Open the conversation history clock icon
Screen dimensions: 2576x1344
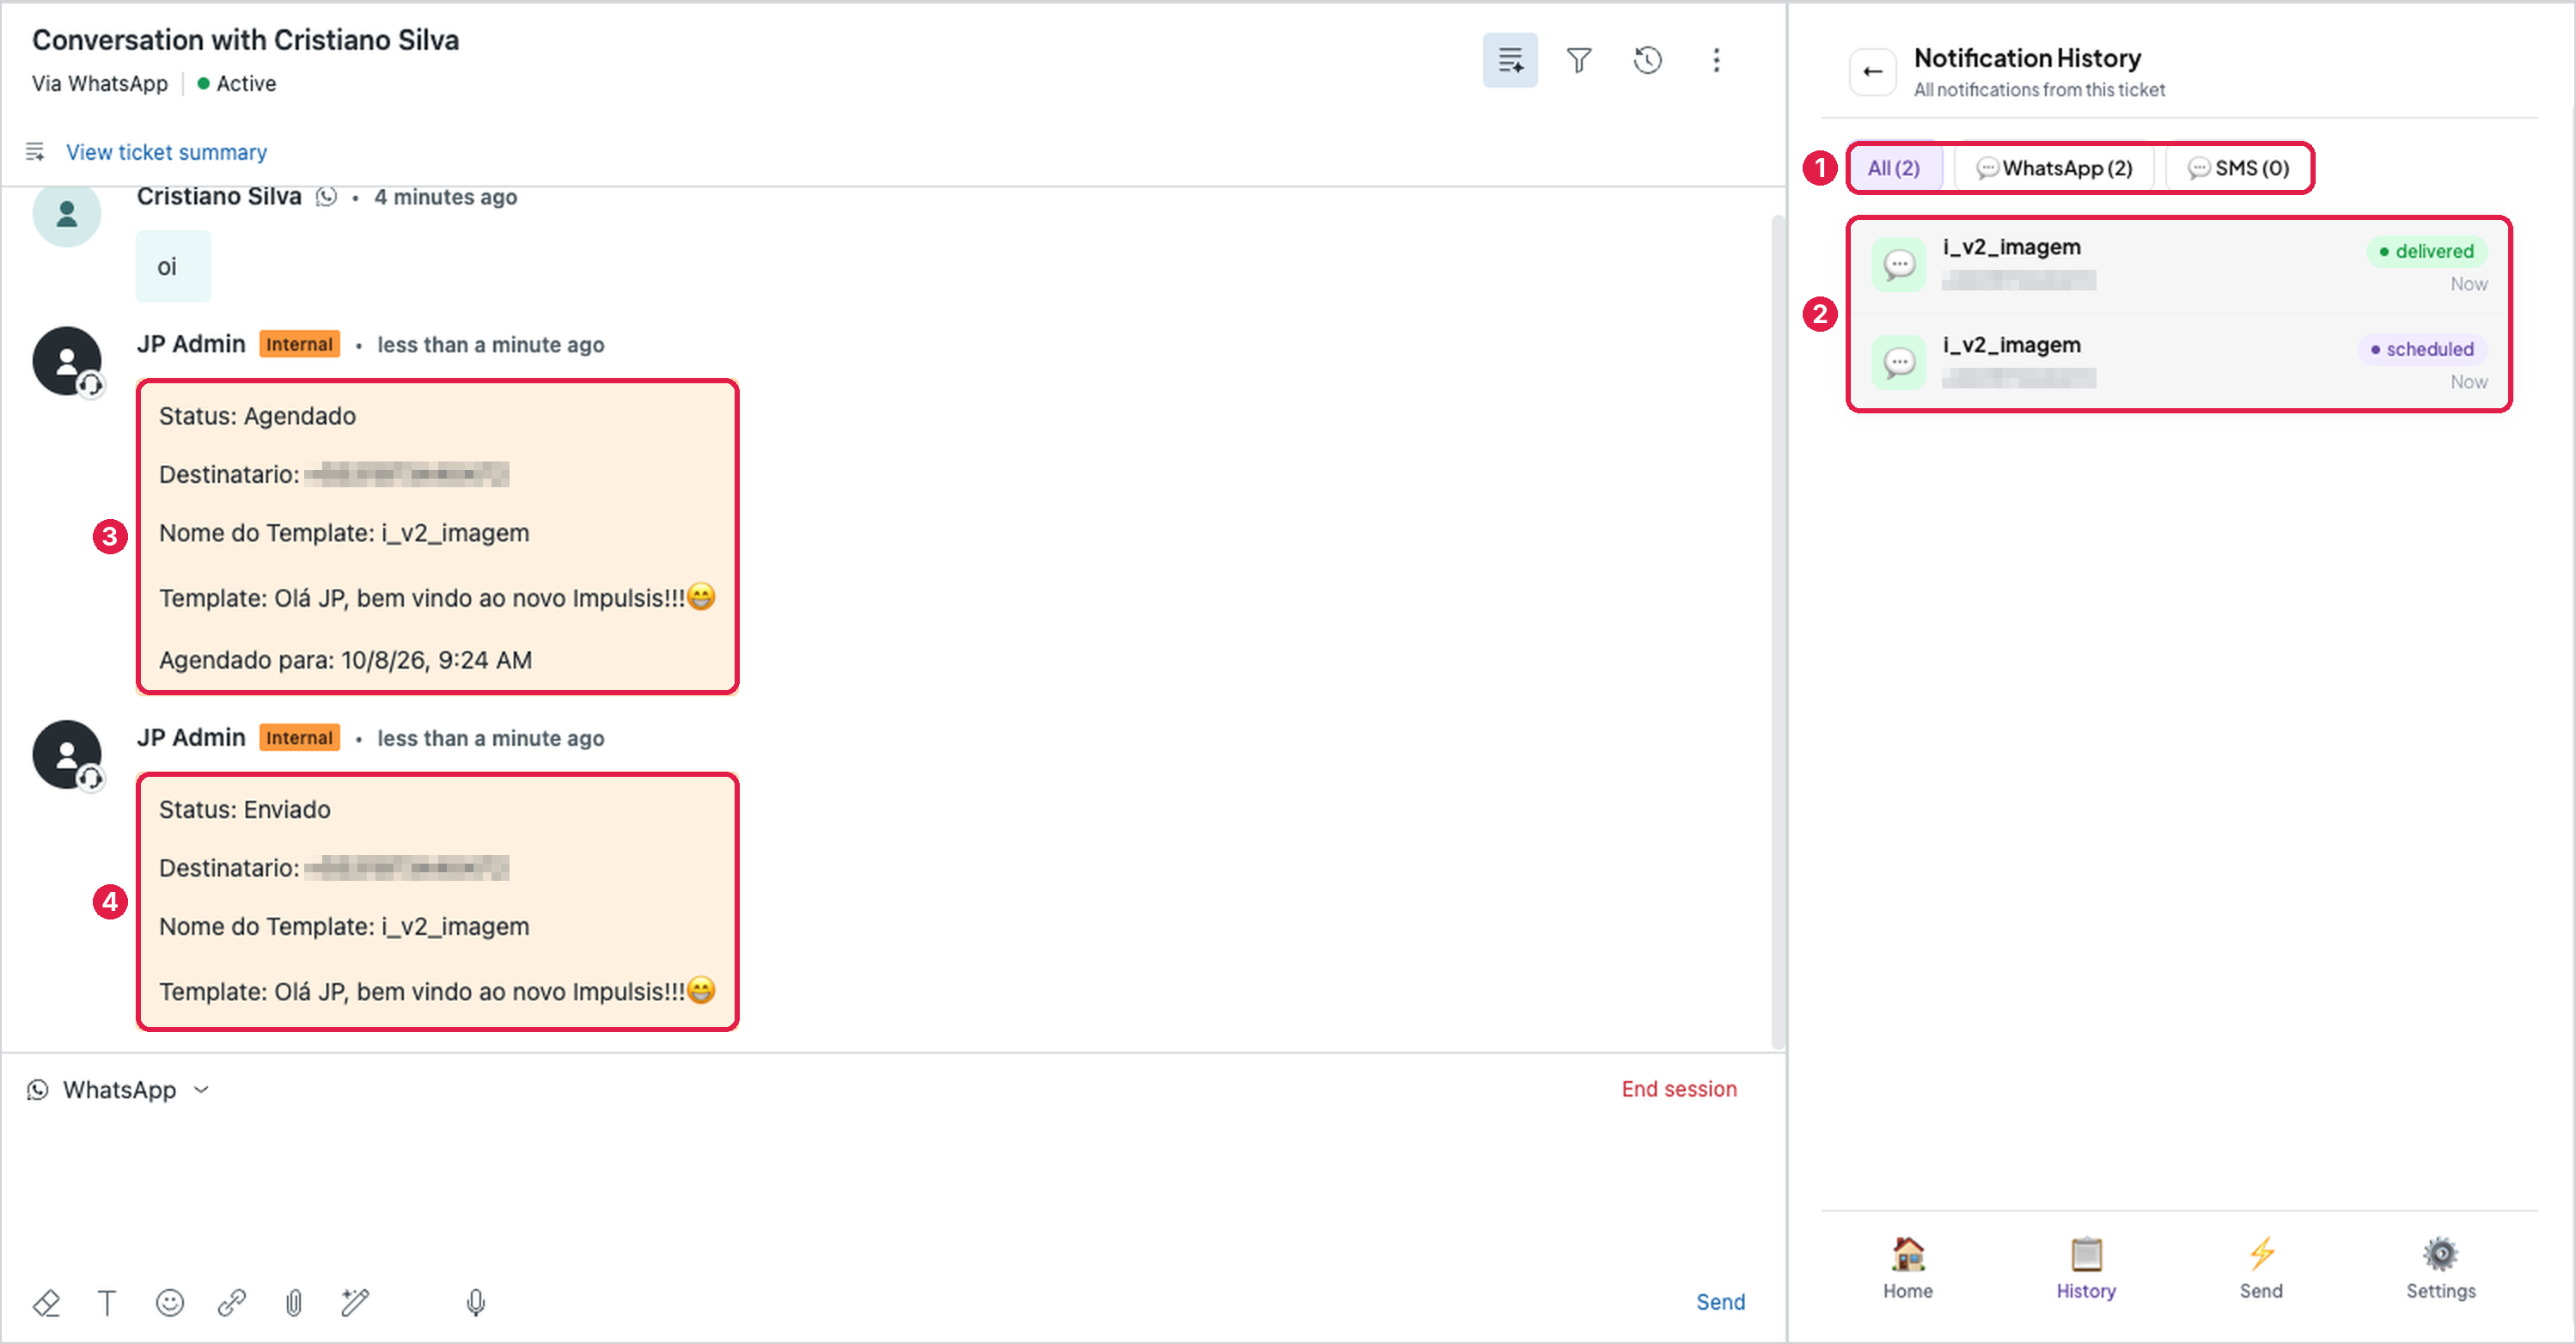coord(1648,60)
